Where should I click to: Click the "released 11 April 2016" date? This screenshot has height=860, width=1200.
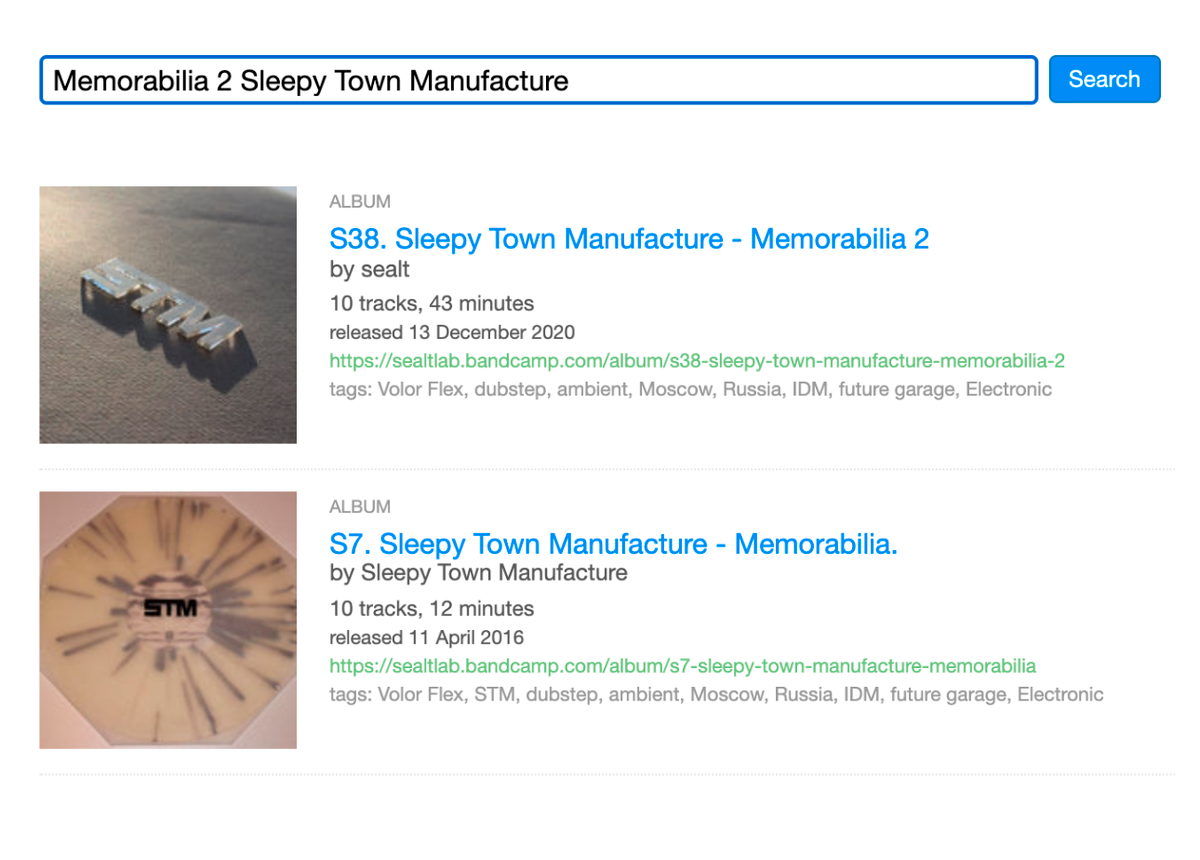426,638
